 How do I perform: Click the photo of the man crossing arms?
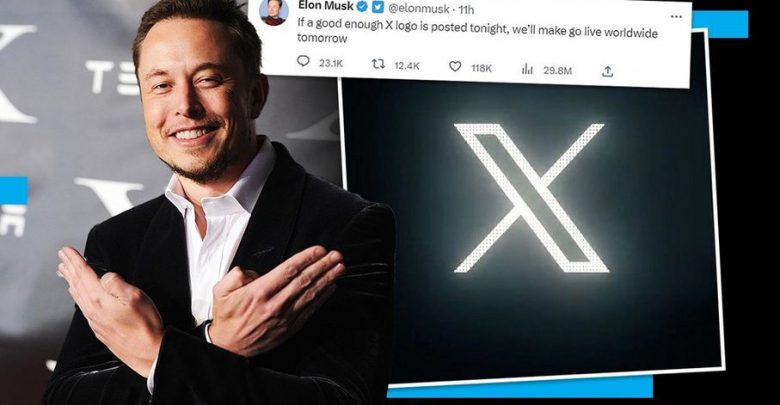click(199, 209)
